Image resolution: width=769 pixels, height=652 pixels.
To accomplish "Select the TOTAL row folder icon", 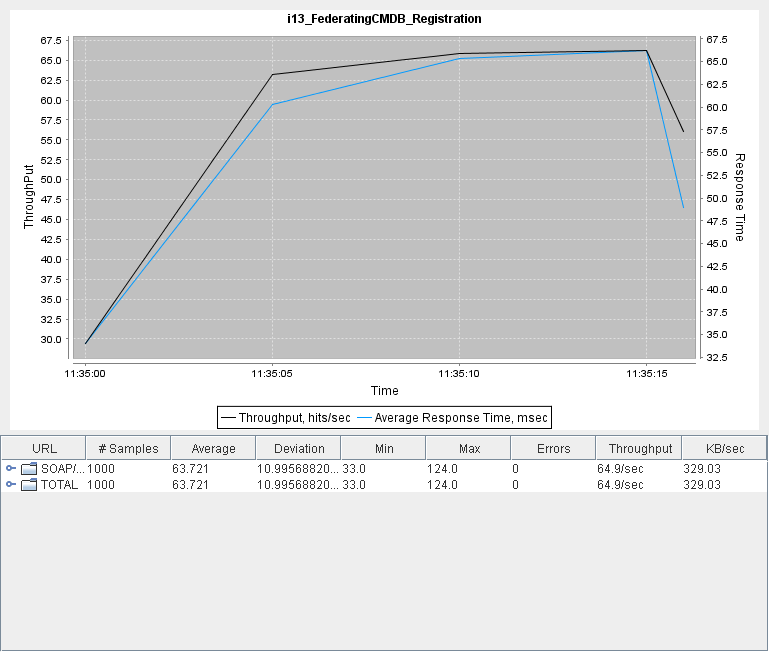I will (x=29, y=485).
